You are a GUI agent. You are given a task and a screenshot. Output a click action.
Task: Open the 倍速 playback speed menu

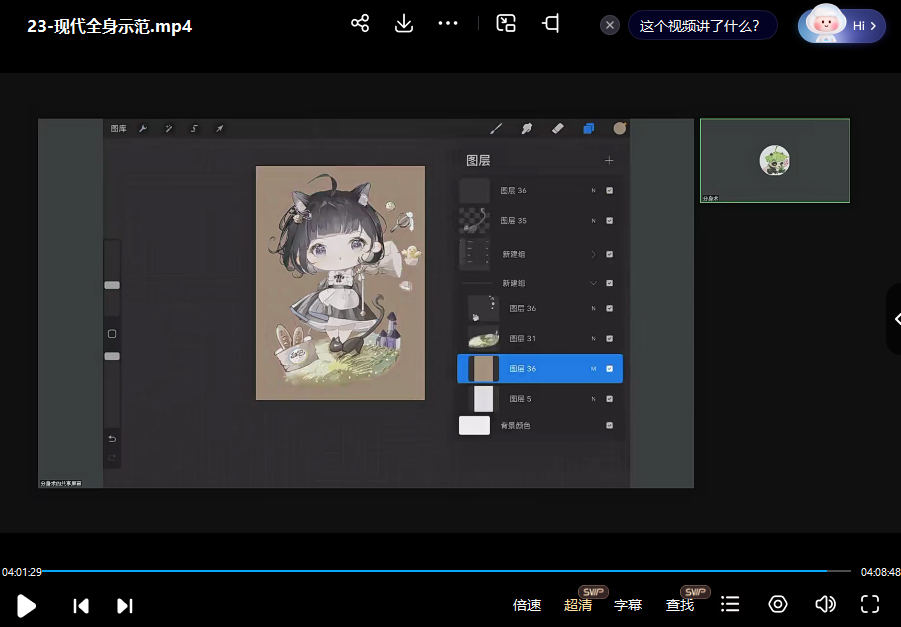pyautogui.click(x=527, y=605)
